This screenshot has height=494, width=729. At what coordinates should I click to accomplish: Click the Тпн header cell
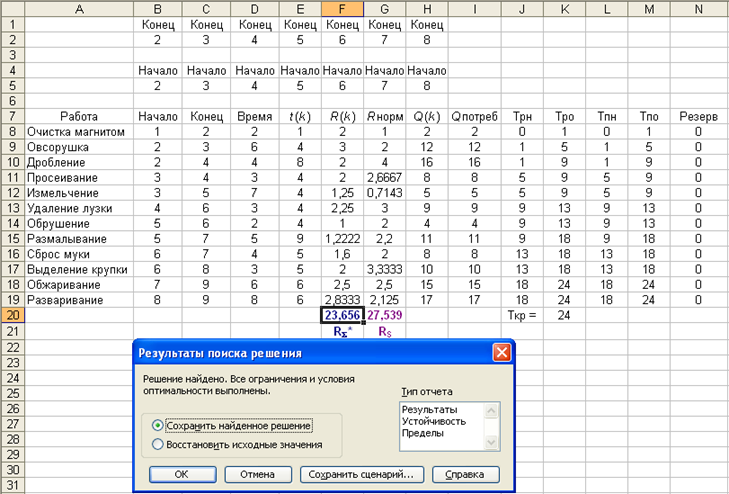(x=607, y=116)
